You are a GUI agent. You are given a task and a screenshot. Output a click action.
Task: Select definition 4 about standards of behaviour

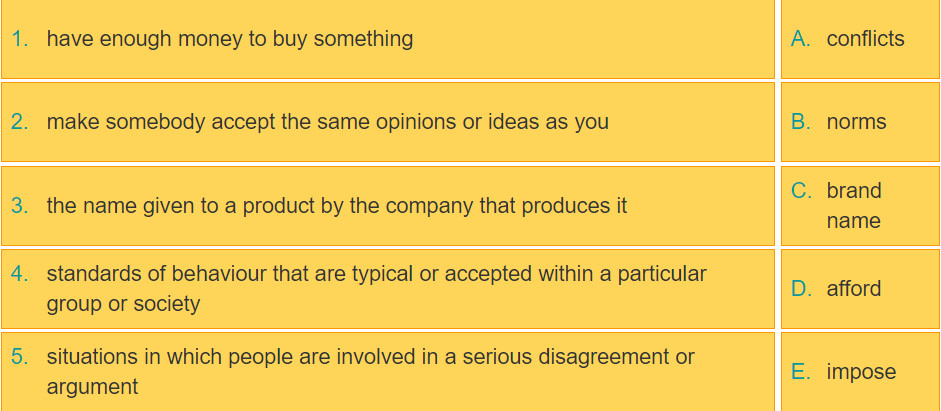click(388, 289)
